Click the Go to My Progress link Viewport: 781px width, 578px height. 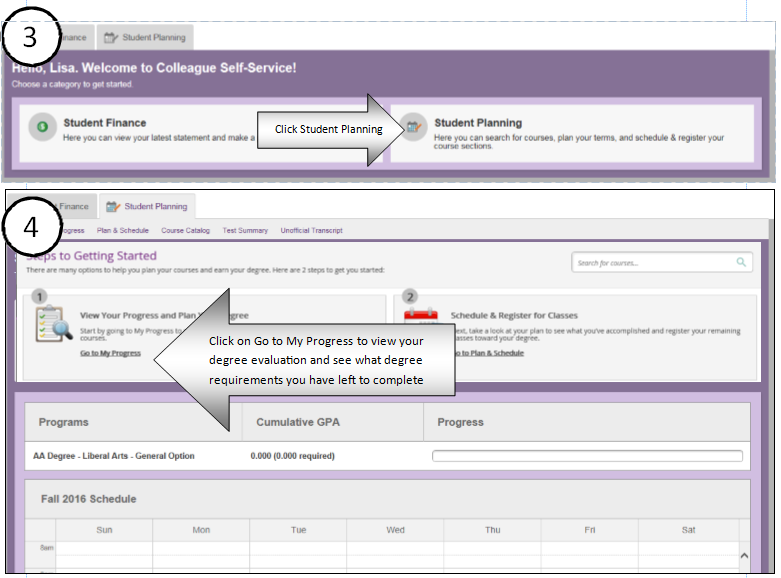(110, 353)
